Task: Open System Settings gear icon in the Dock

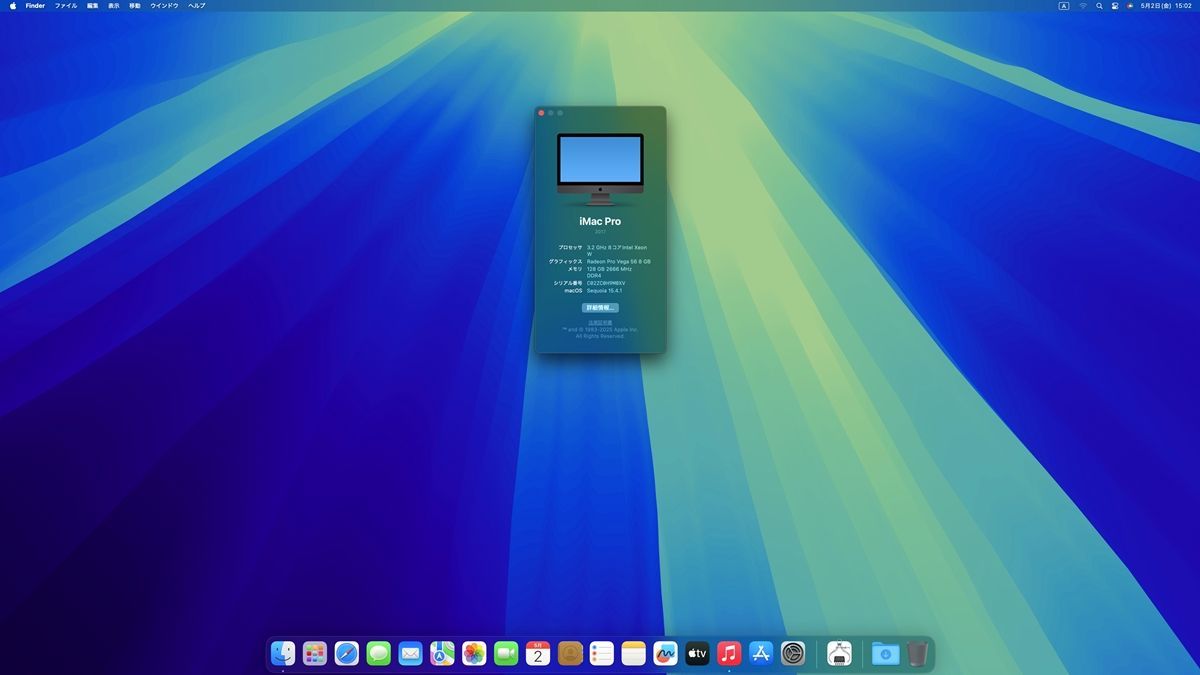Action: (793, 654)
